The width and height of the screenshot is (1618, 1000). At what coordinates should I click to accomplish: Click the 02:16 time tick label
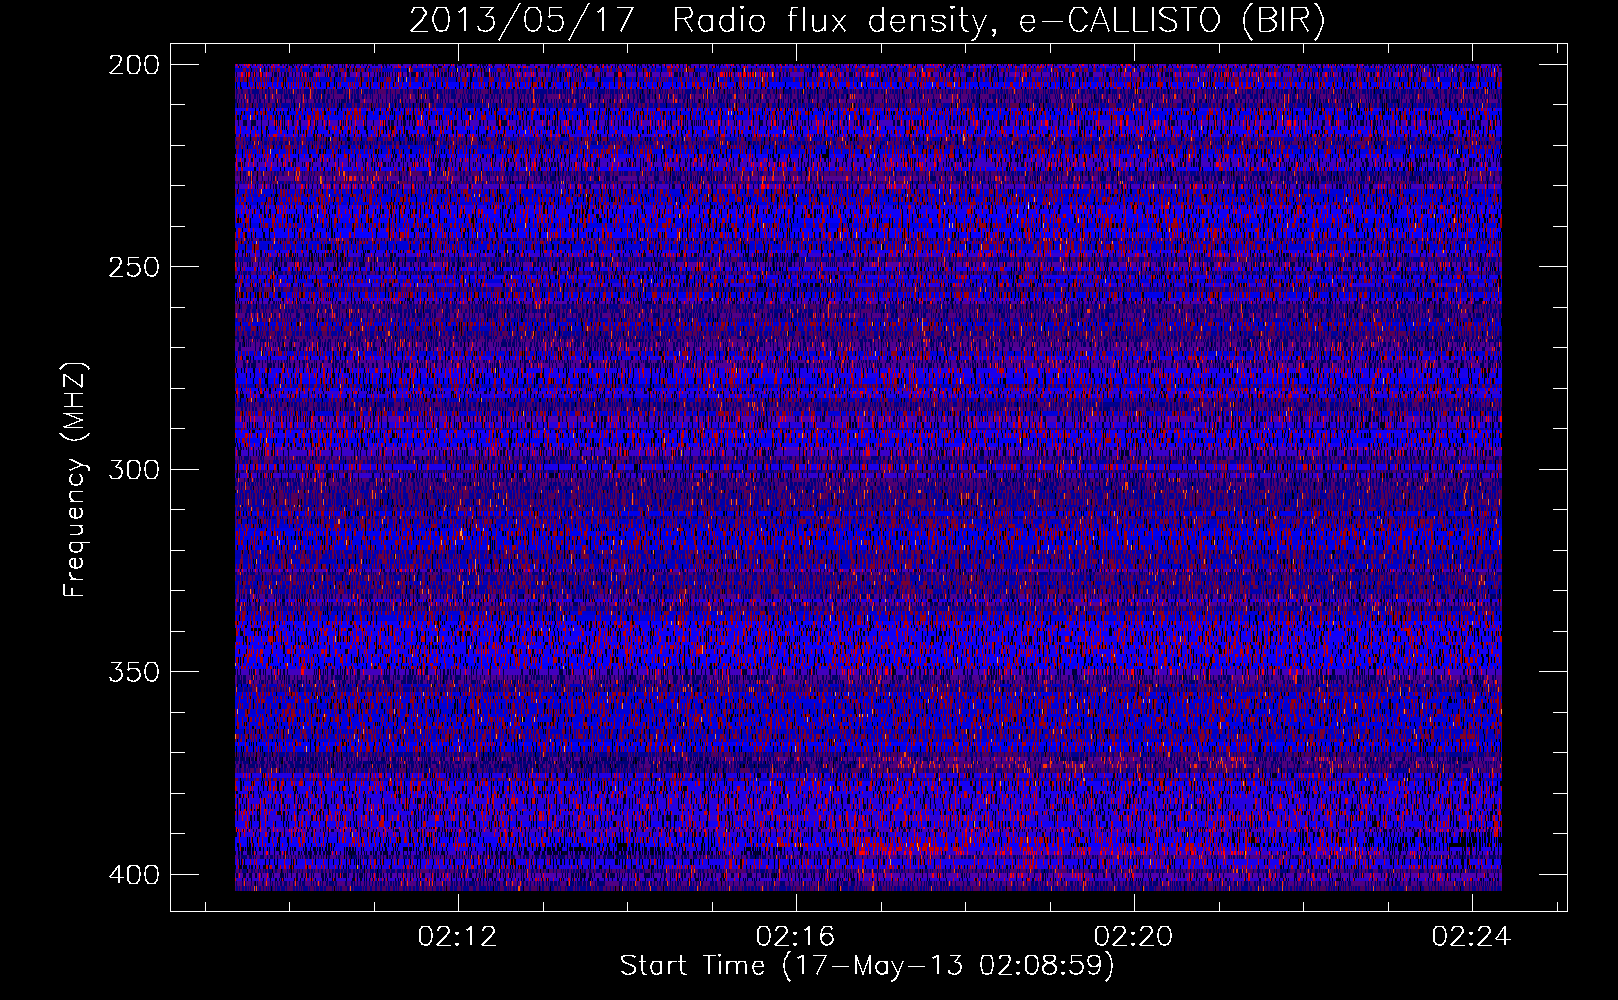796,937
